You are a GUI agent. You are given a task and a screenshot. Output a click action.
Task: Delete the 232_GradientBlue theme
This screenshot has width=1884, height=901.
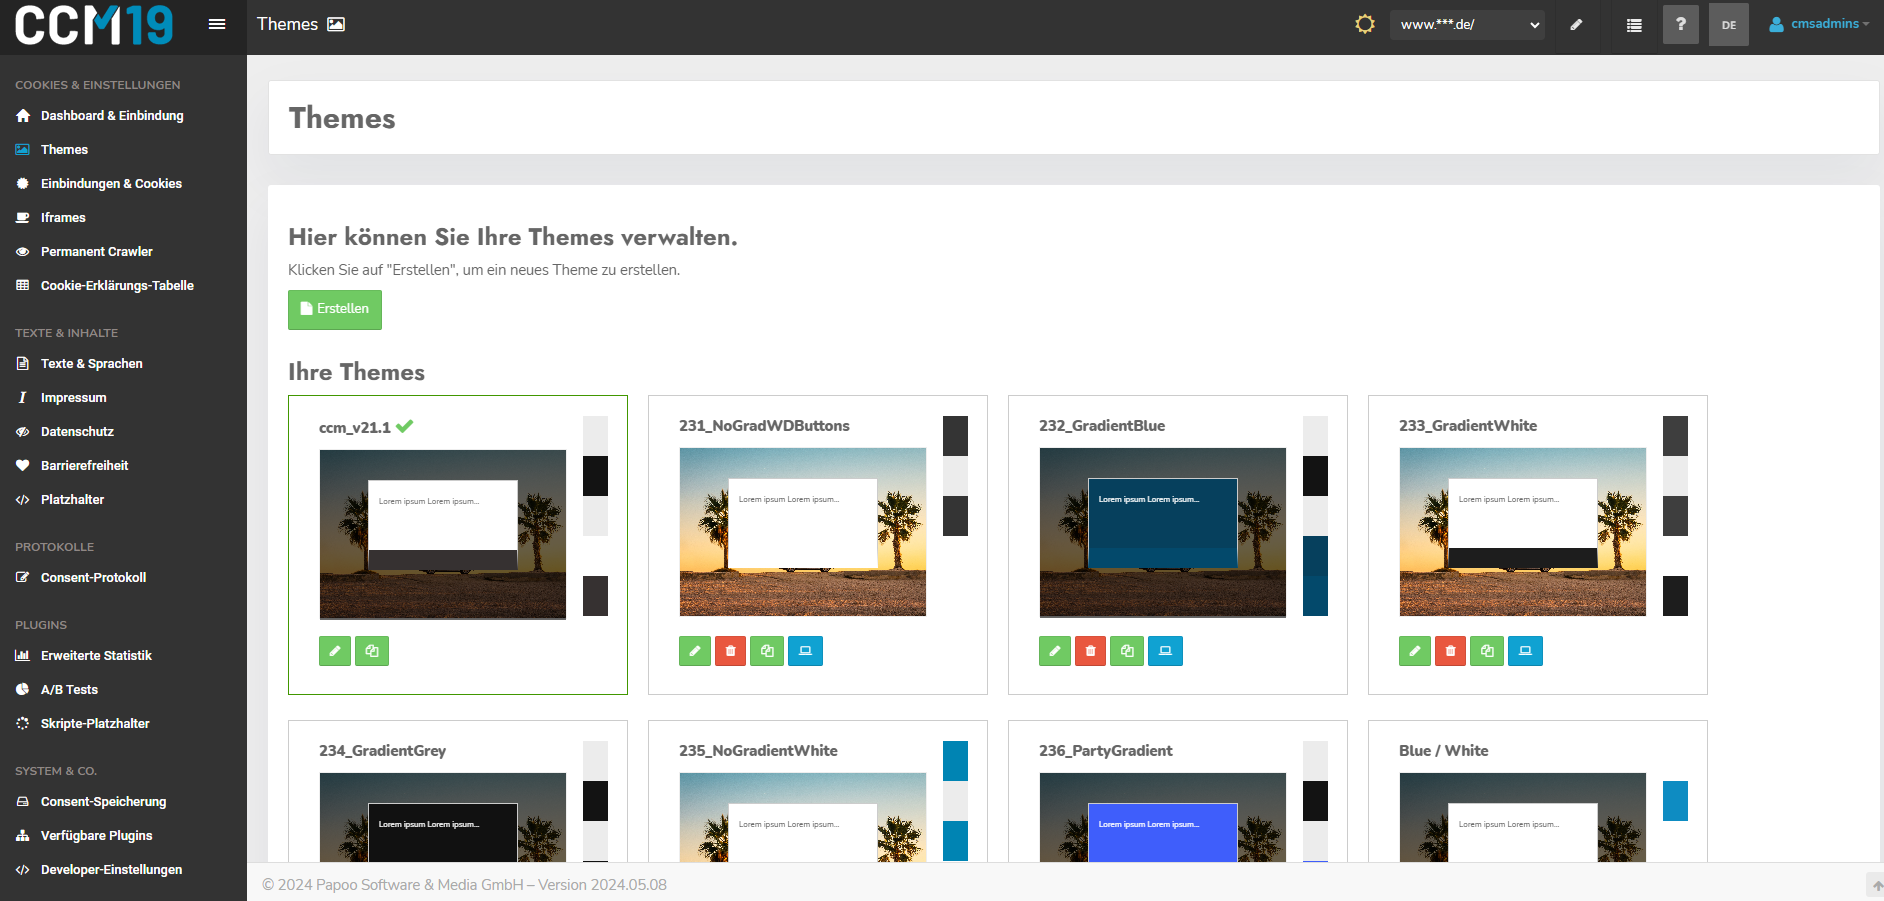[1090, 651]
